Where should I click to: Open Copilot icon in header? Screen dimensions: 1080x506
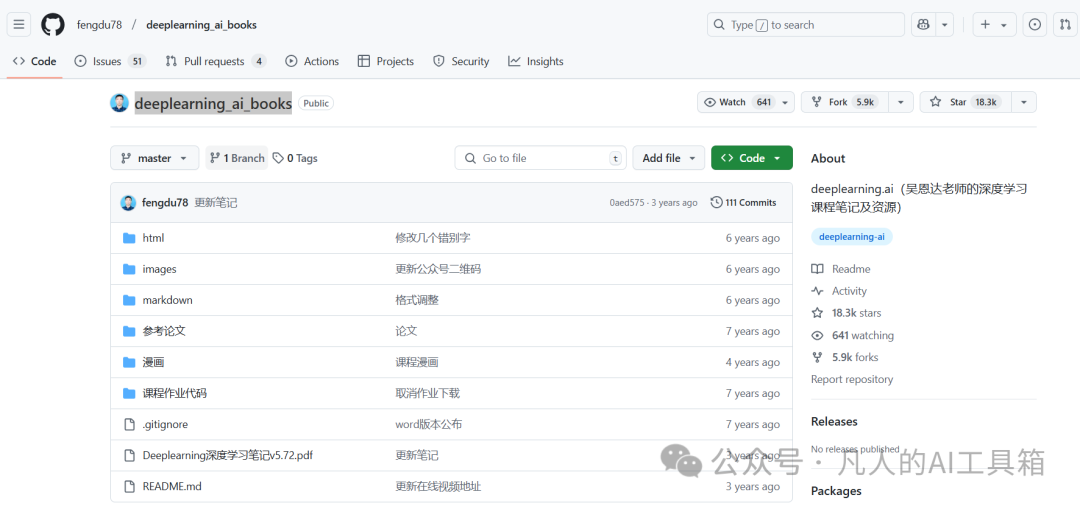923,25
